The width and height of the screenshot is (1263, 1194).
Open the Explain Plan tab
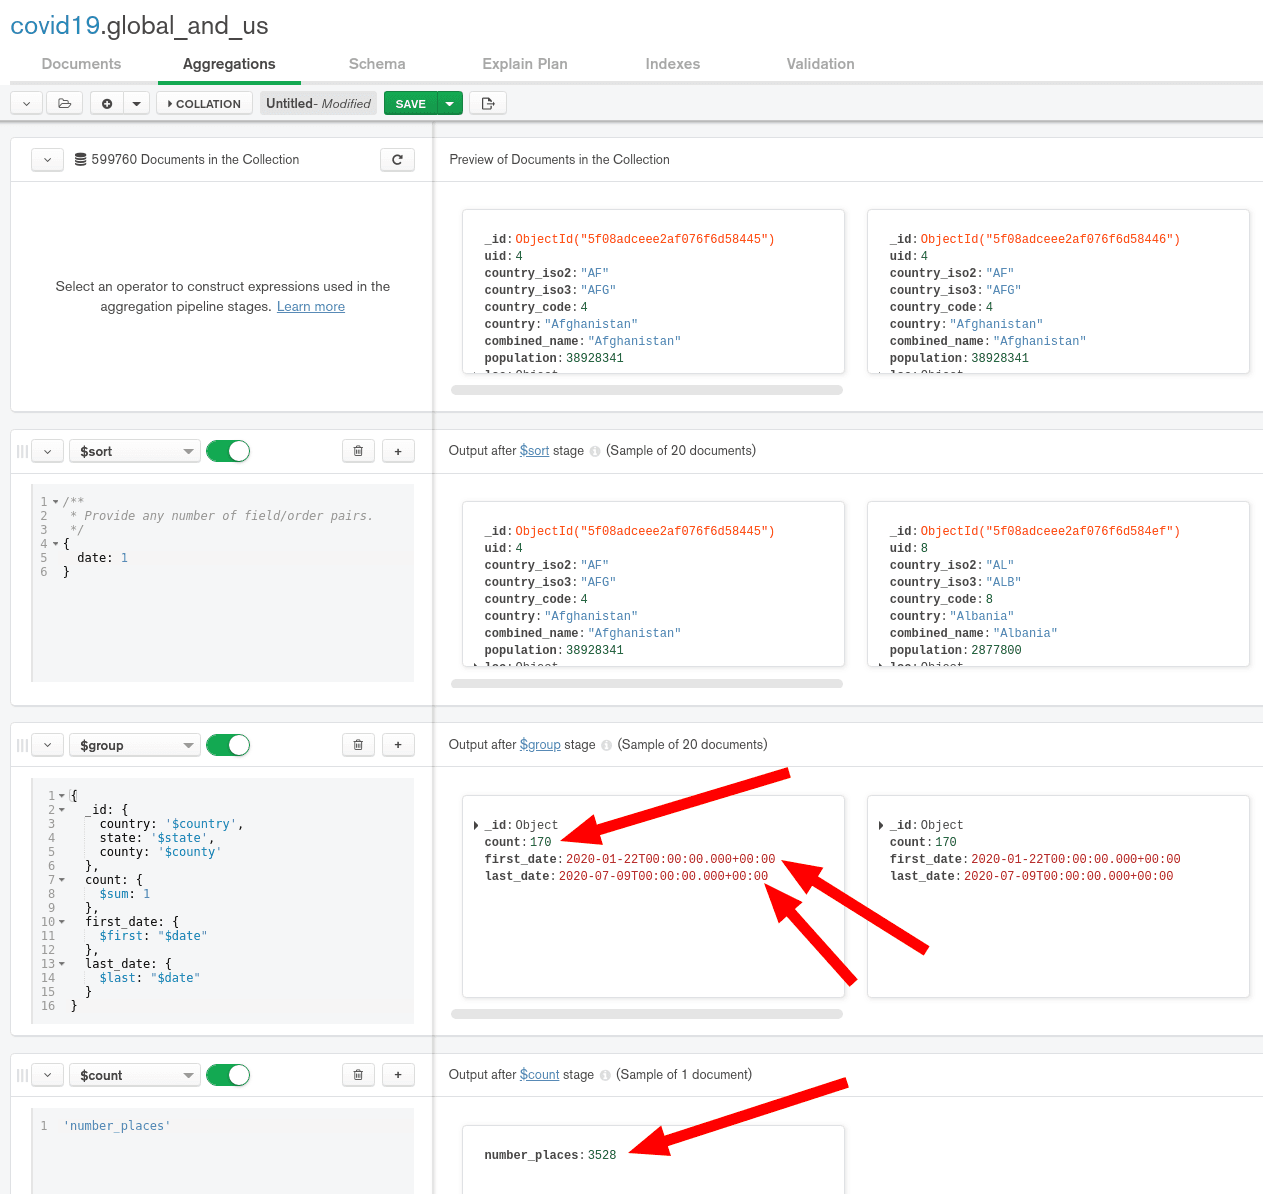pos(524,64)
